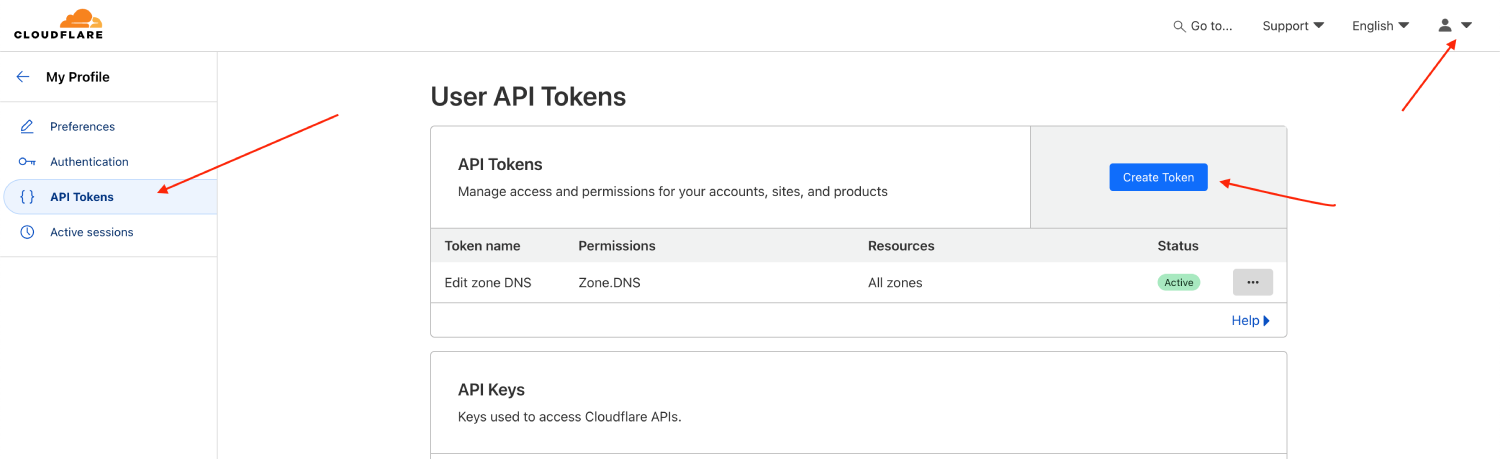This screenshot has height=459, width=1500.
Task: Click the Resources column header
Action: [901, 246]
